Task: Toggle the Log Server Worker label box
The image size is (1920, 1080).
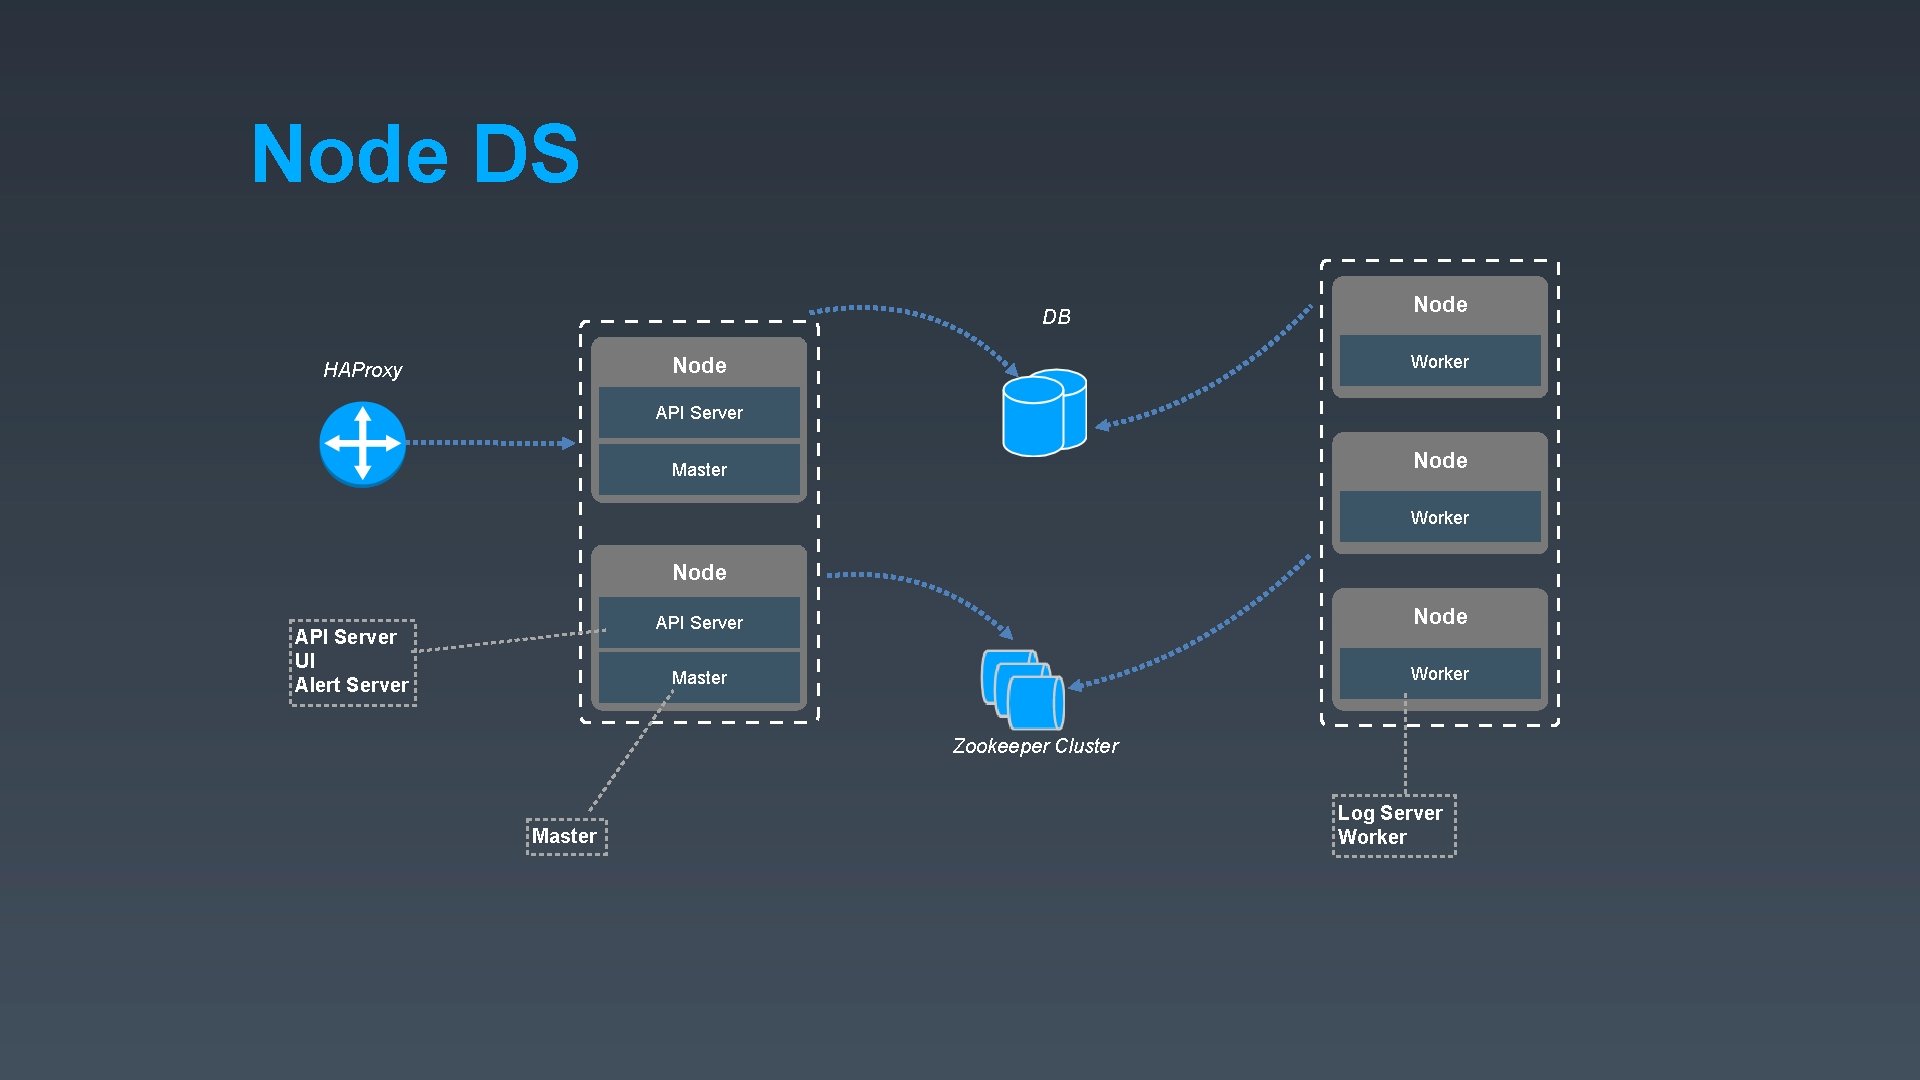Action: tap(1394, 824)
